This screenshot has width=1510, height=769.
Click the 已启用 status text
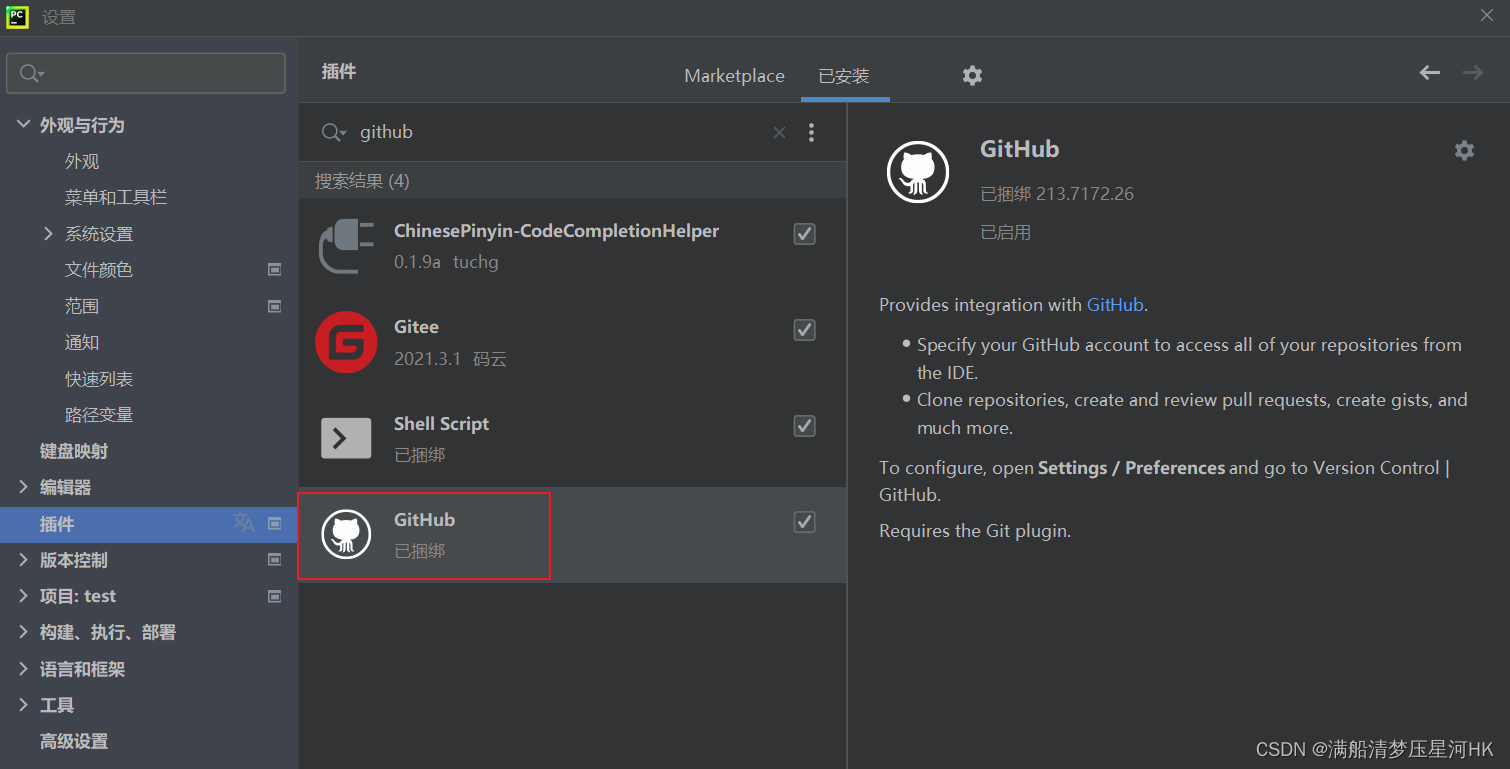(x=1005, y=233)
